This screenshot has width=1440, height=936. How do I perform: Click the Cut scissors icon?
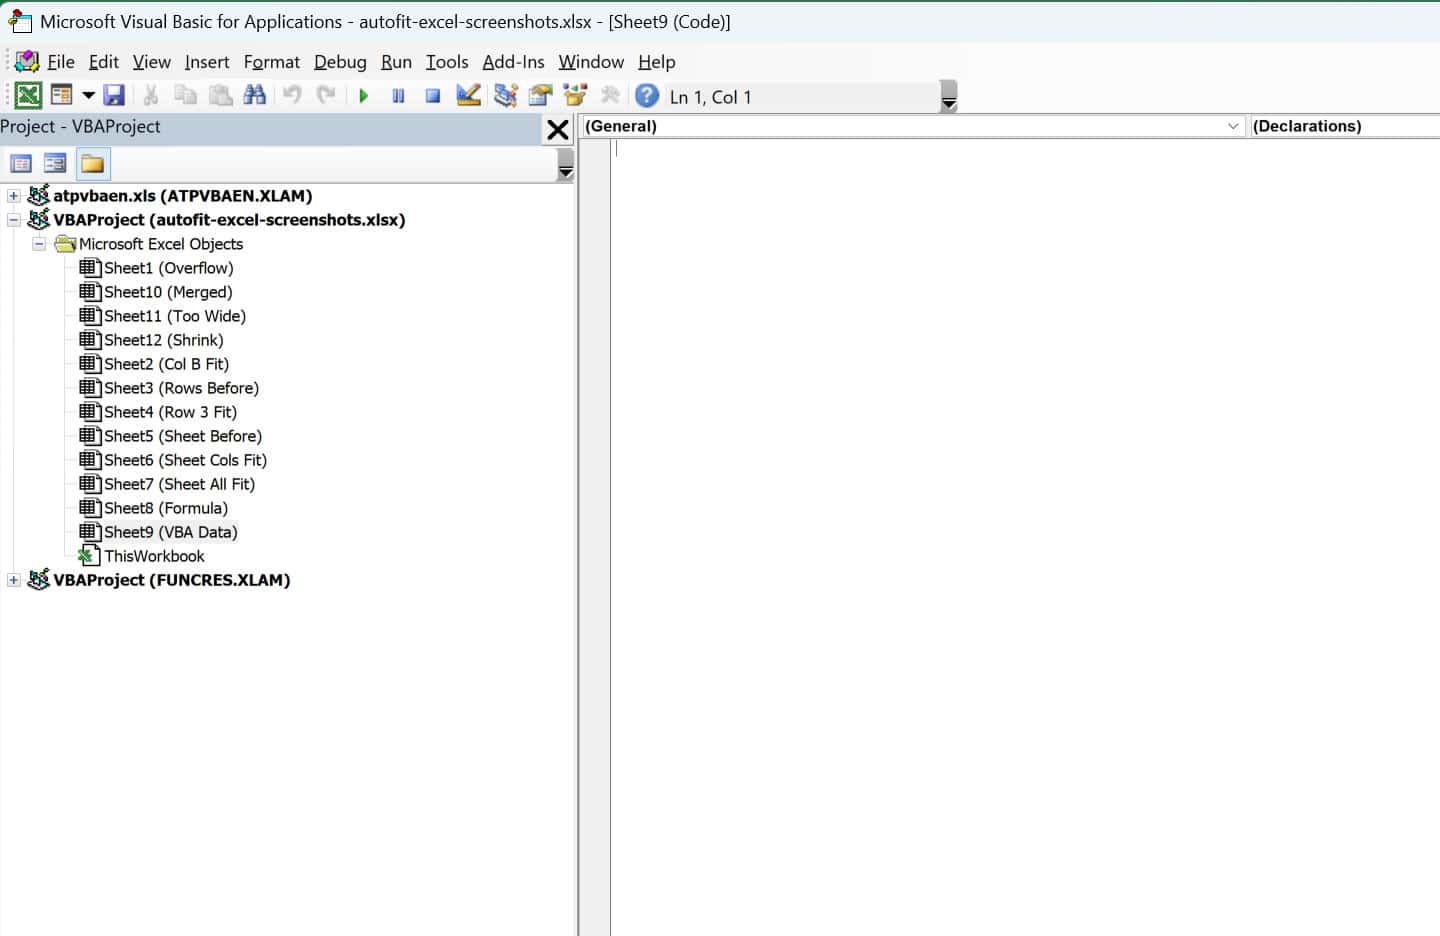click(151, 96)
